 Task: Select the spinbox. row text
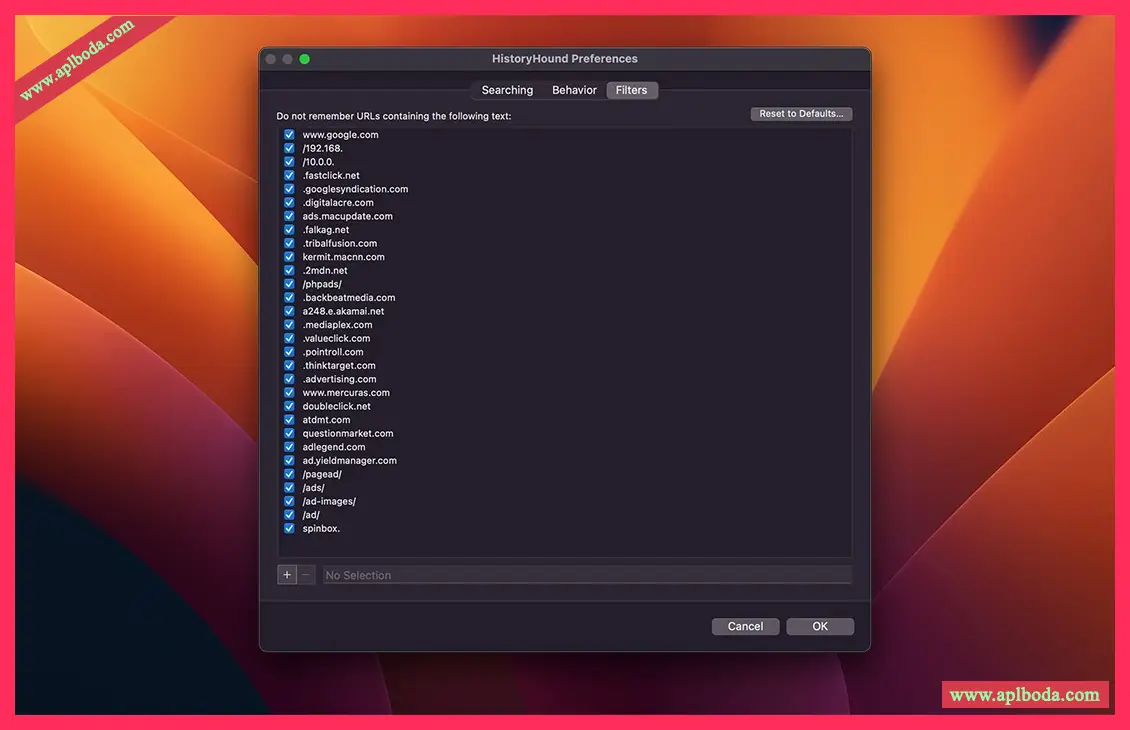[x=321, y=528]
